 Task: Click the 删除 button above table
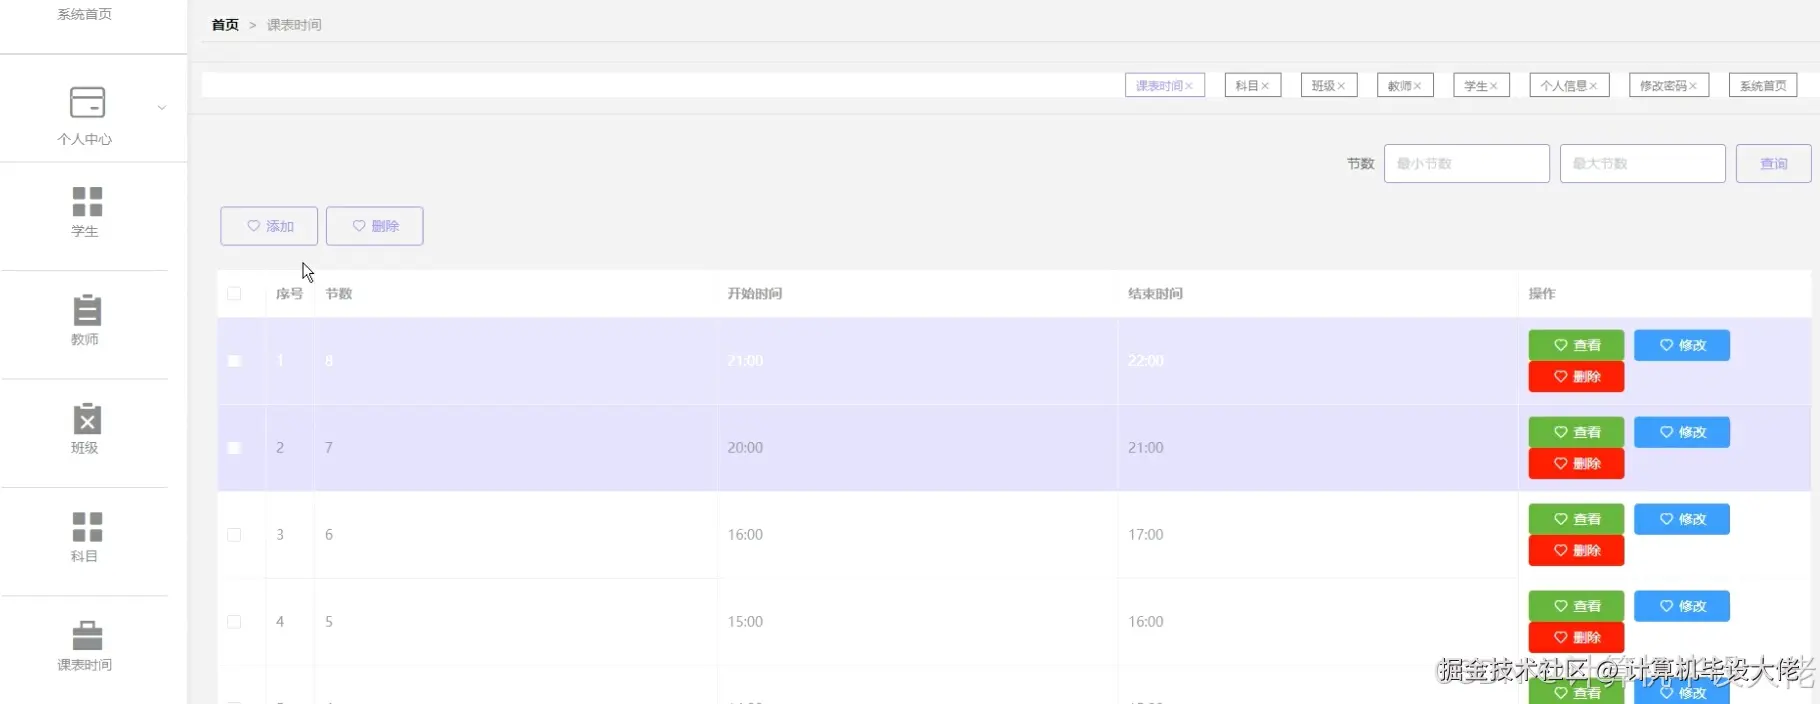click(375, 226)
